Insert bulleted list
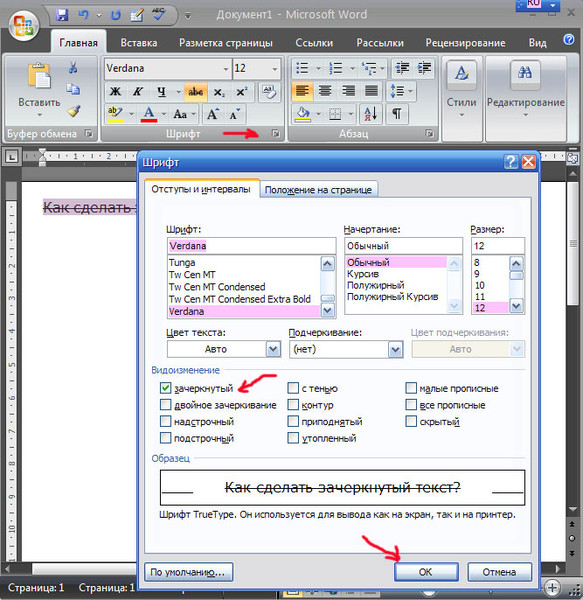The image size is (583, 600). coord(303,68)
